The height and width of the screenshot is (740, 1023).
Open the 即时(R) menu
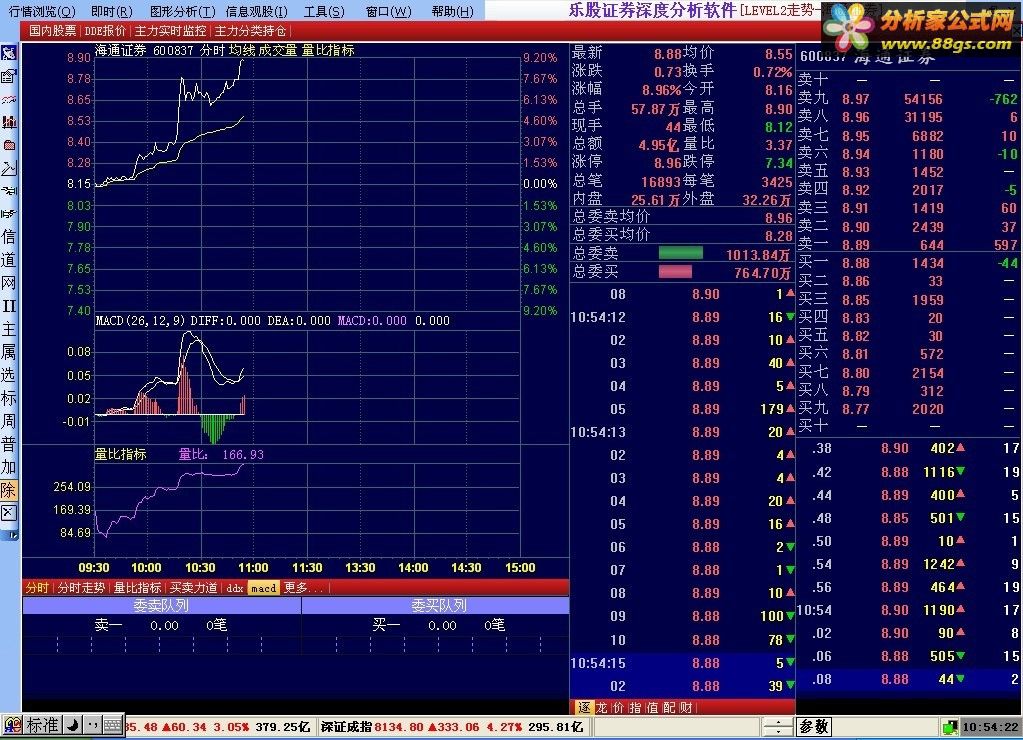[112, 11]
